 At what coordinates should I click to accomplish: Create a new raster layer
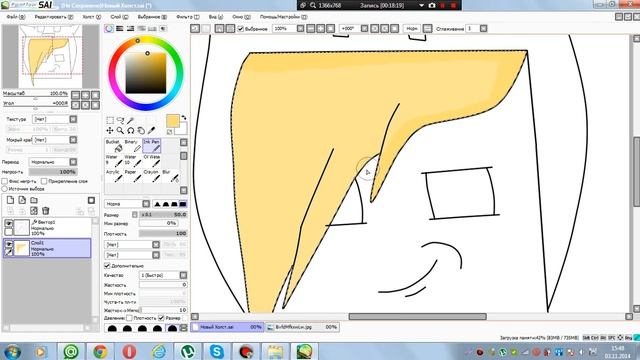pos(11,200)
